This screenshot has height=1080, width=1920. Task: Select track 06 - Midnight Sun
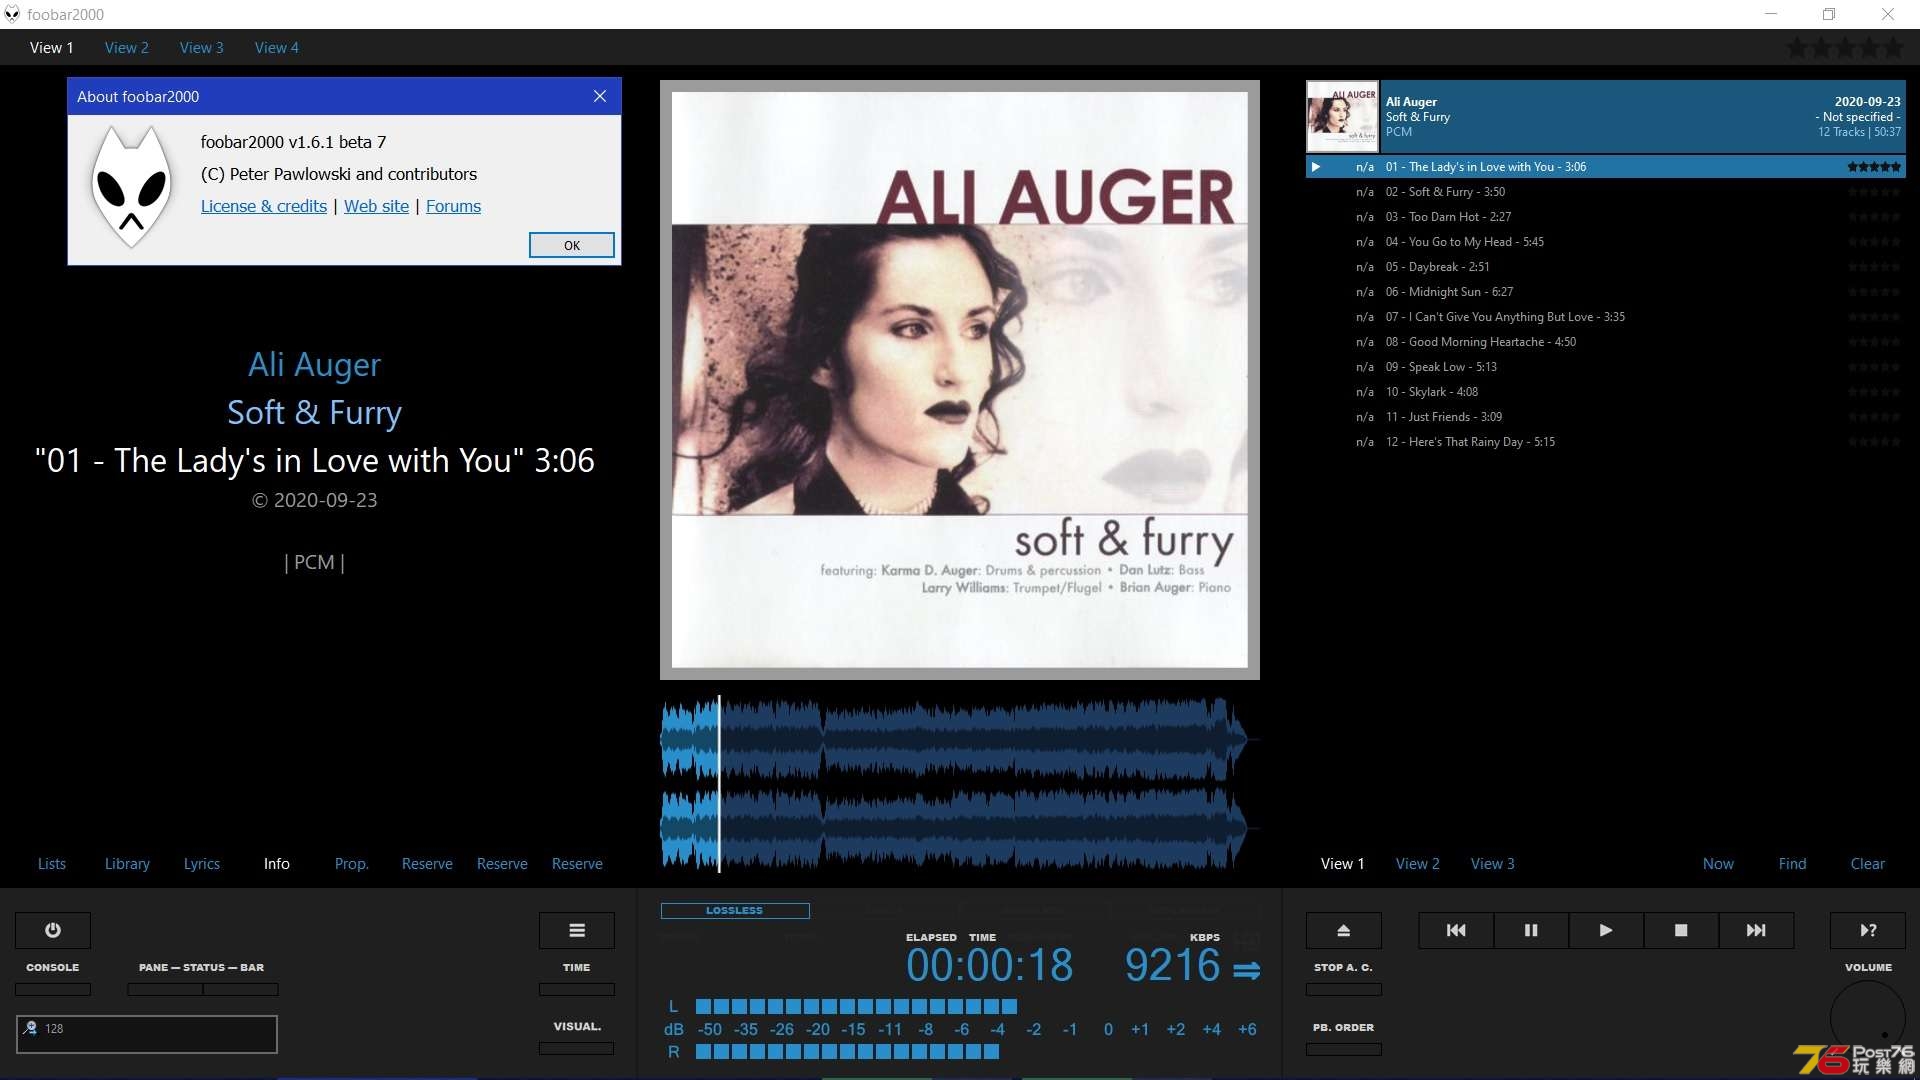point(1606,292)
